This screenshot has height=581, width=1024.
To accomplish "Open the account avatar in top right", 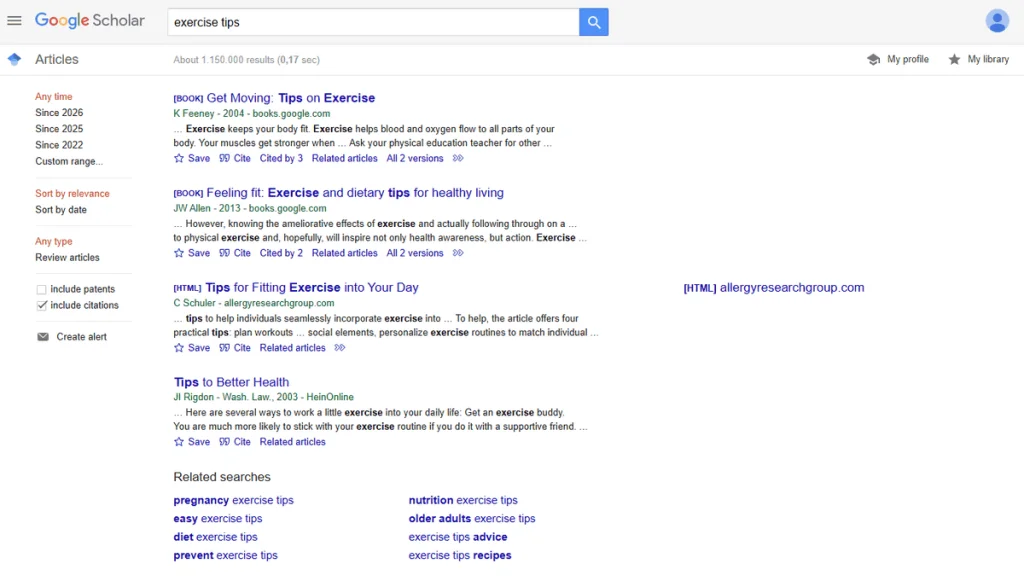I will (x=997, y=21).
